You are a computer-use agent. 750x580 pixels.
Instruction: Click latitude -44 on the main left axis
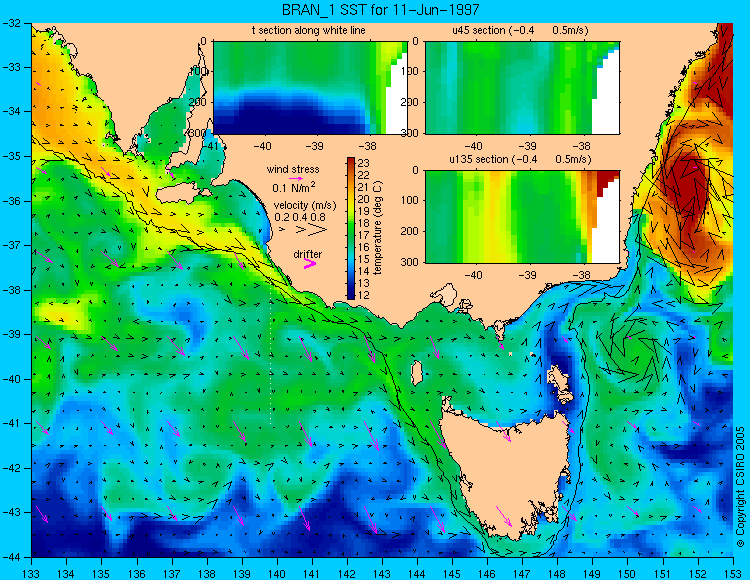click(11, 557)
